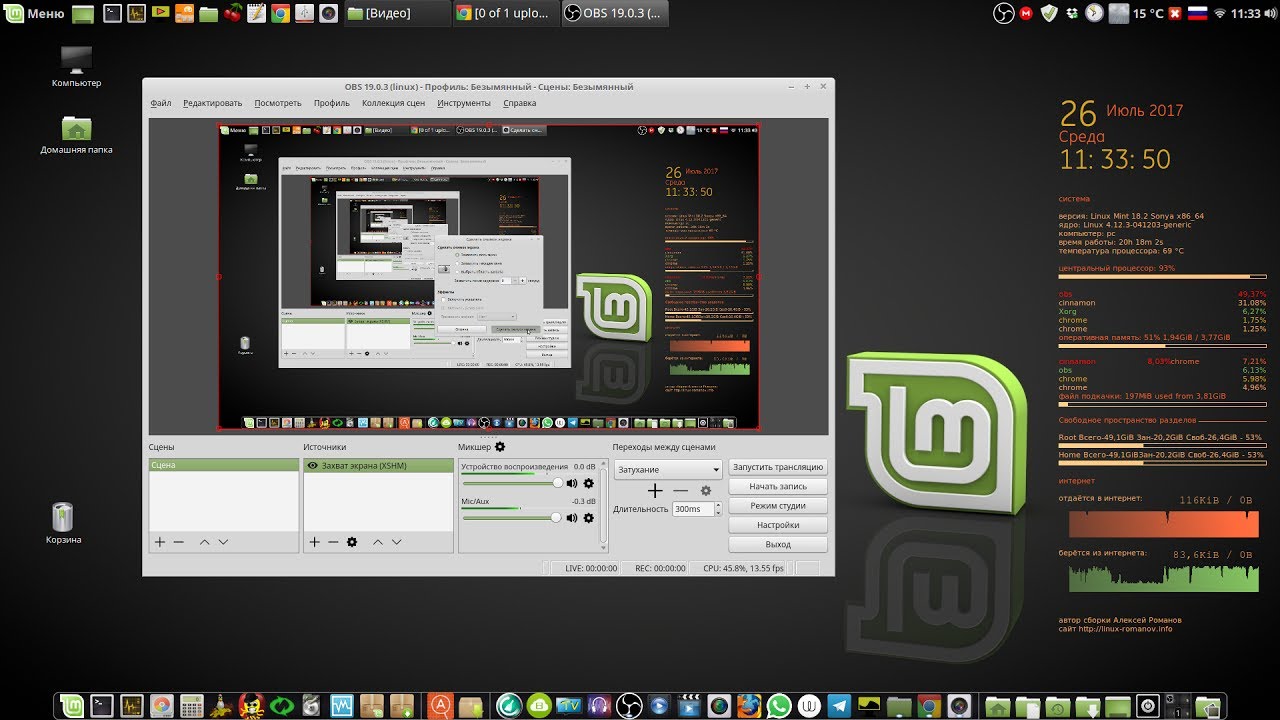This screenshot has height=720, width=1280.
Task: Click the Russian flag keyboard layout indicator
Action: [1197, 13]
